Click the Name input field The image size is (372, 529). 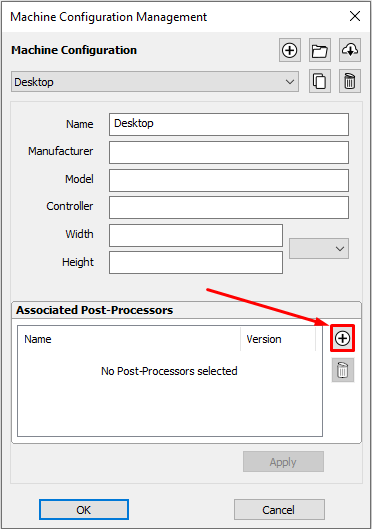click(x=229, y=124)
